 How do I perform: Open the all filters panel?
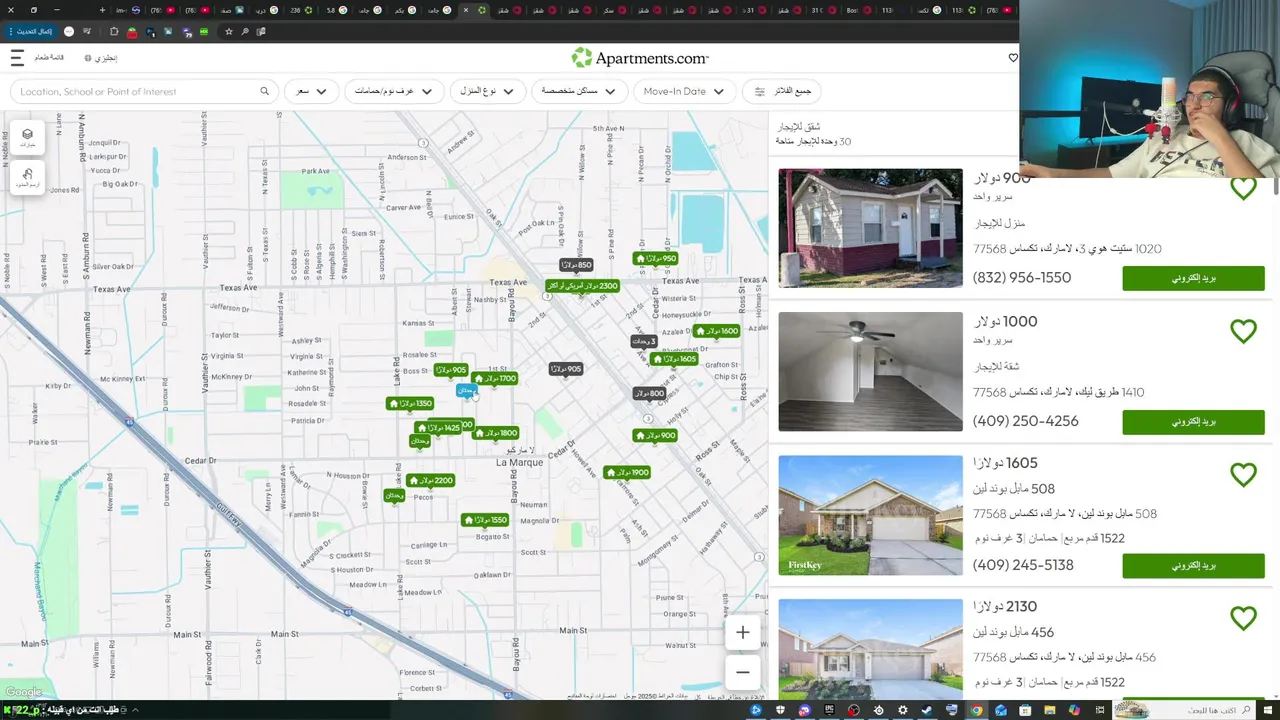[x=782, y=91]
